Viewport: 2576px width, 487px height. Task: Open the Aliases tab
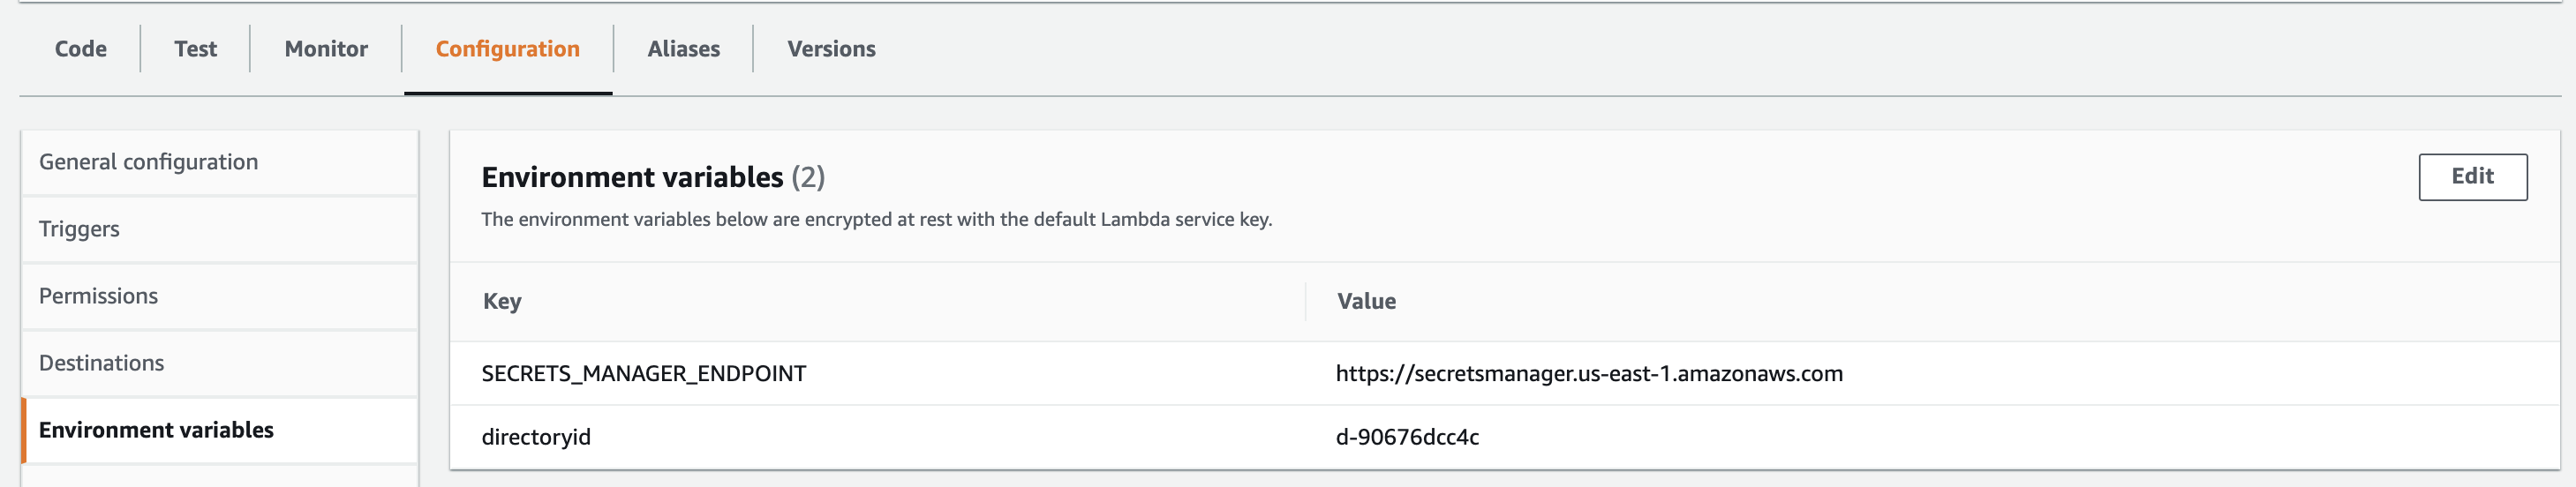(683, 49)
